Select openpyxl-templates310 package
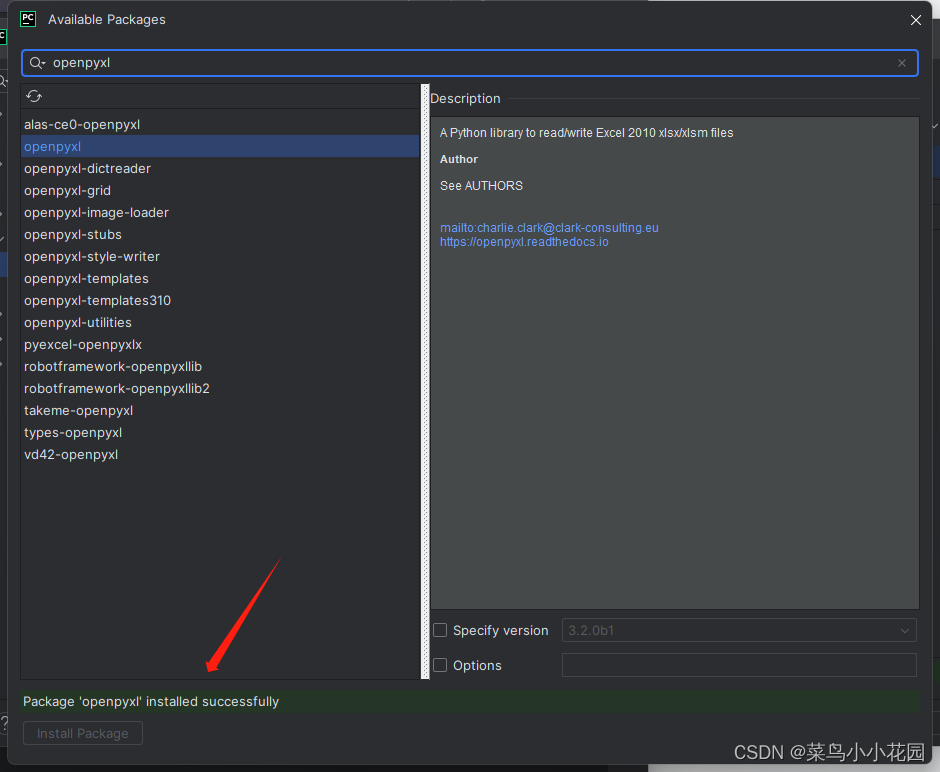The width and height of the screenshot is (940, 772). 220,300
